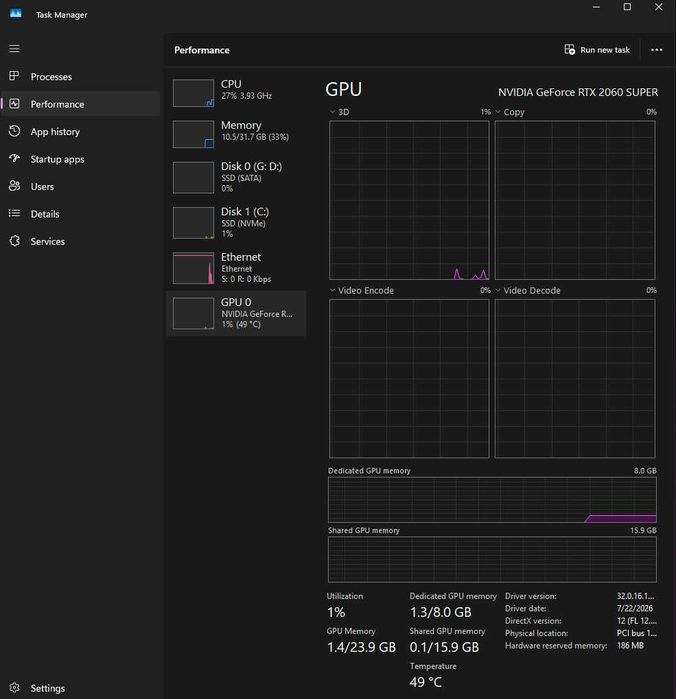Click the Hardware reserved memory 186 MB value
The width and height of the screenshot is (676, 699).
coord(630,645)
